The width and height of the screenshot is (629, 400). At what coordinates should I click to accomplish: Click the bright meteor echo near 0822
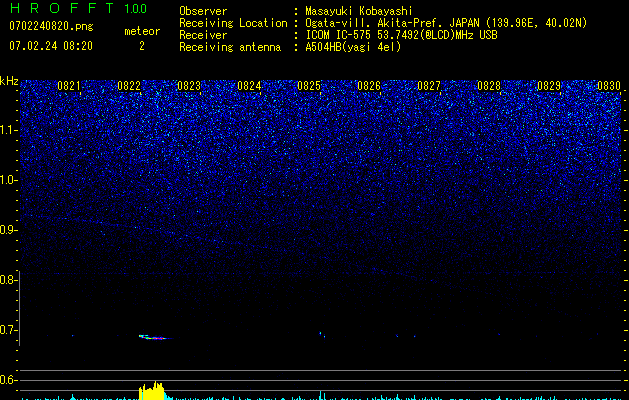pos(154,337)
